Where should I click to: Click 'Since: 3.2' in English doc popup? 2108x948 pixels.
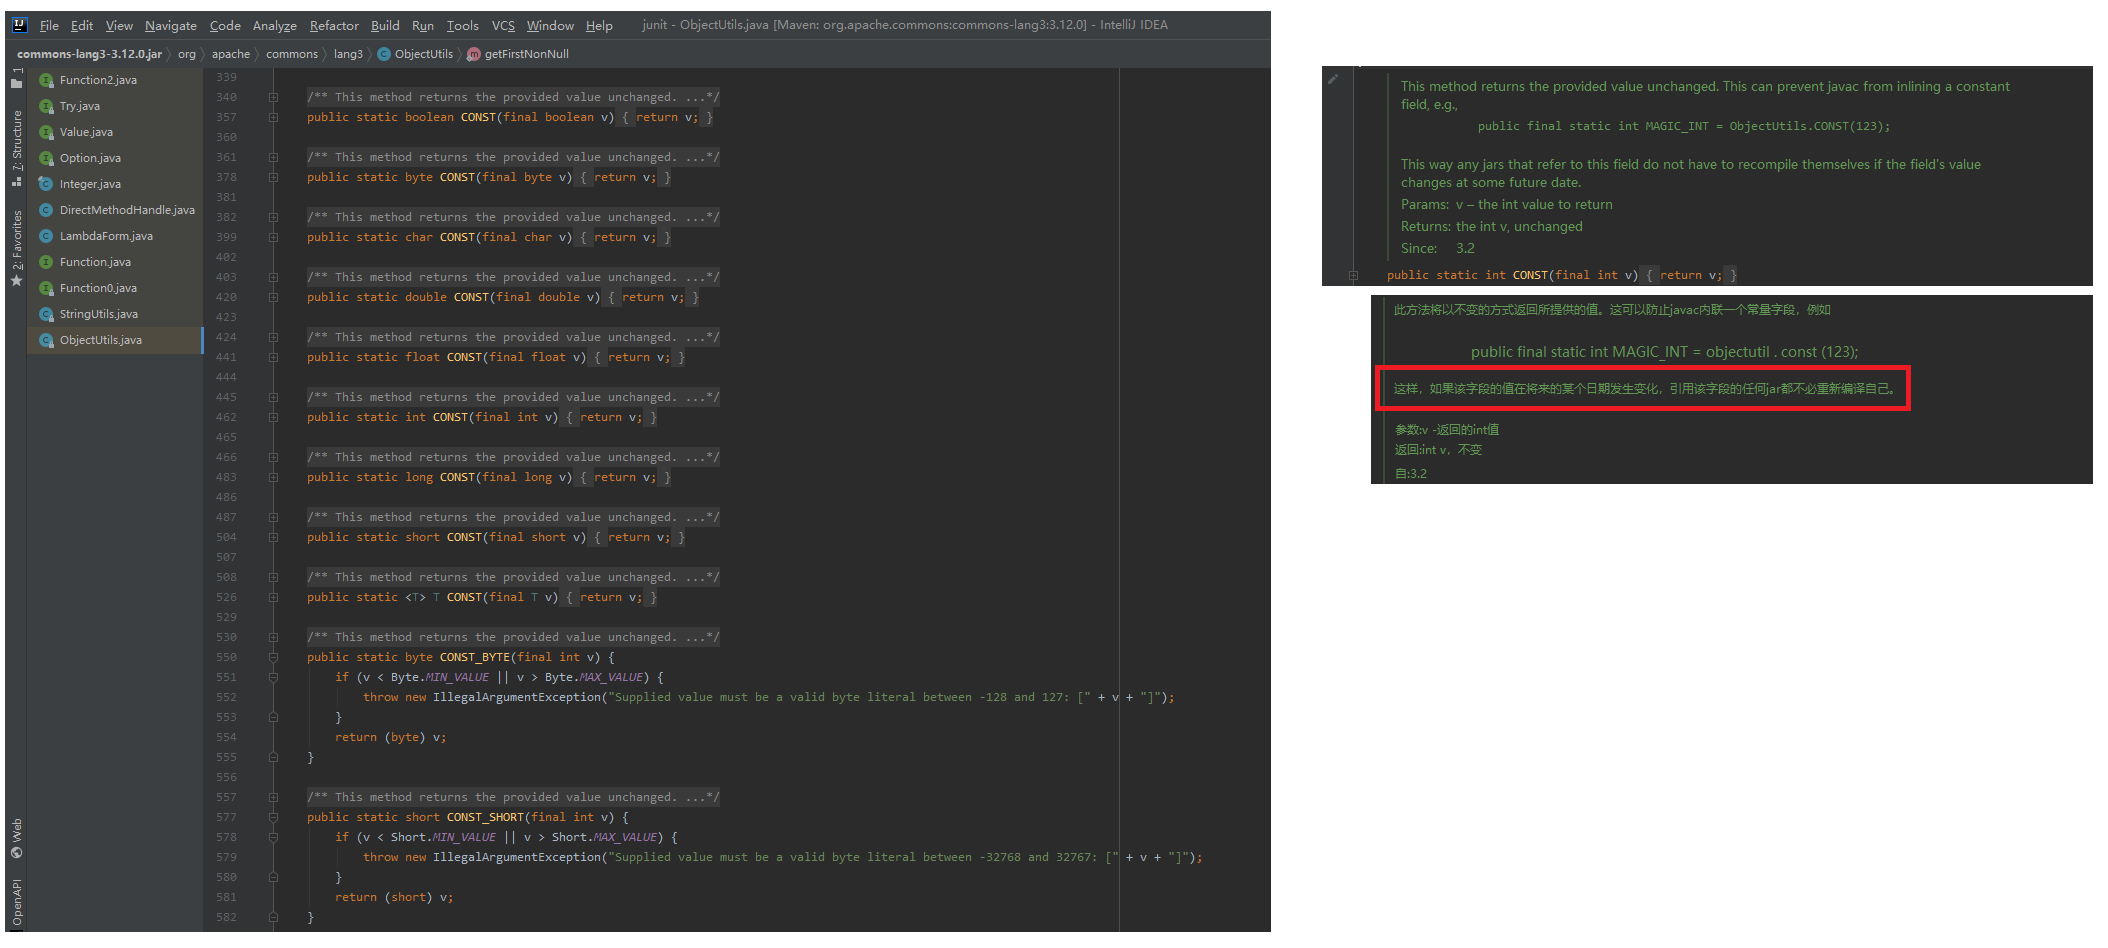(x=1437, y=248)
